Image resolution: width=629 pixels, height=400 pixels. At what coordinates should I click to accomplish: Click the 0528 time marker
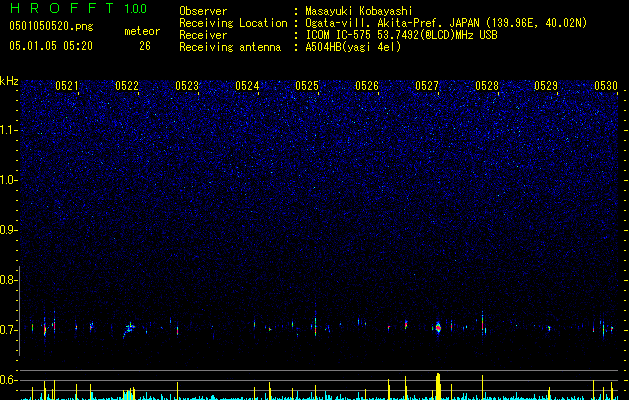[x=487, y=85]
